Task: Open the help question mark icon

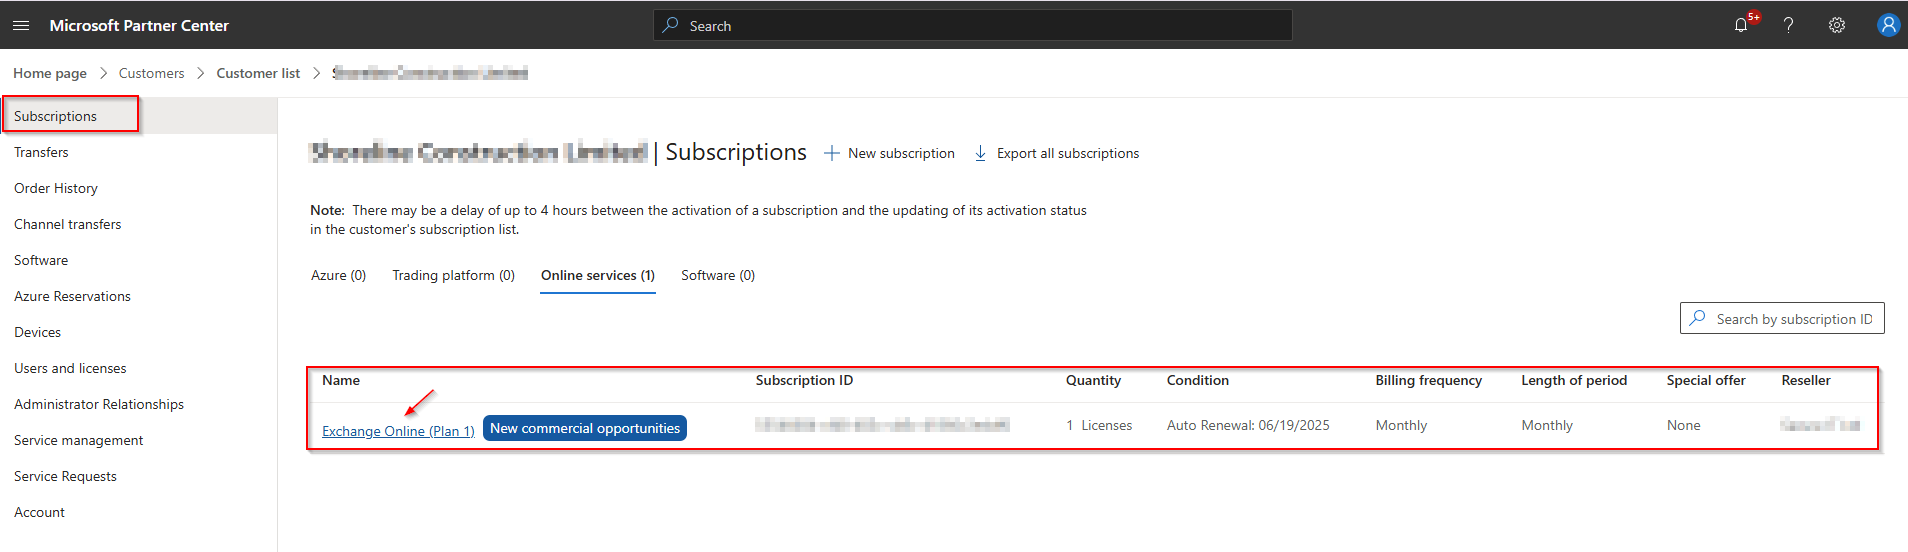Action: tap(1789, 25)
